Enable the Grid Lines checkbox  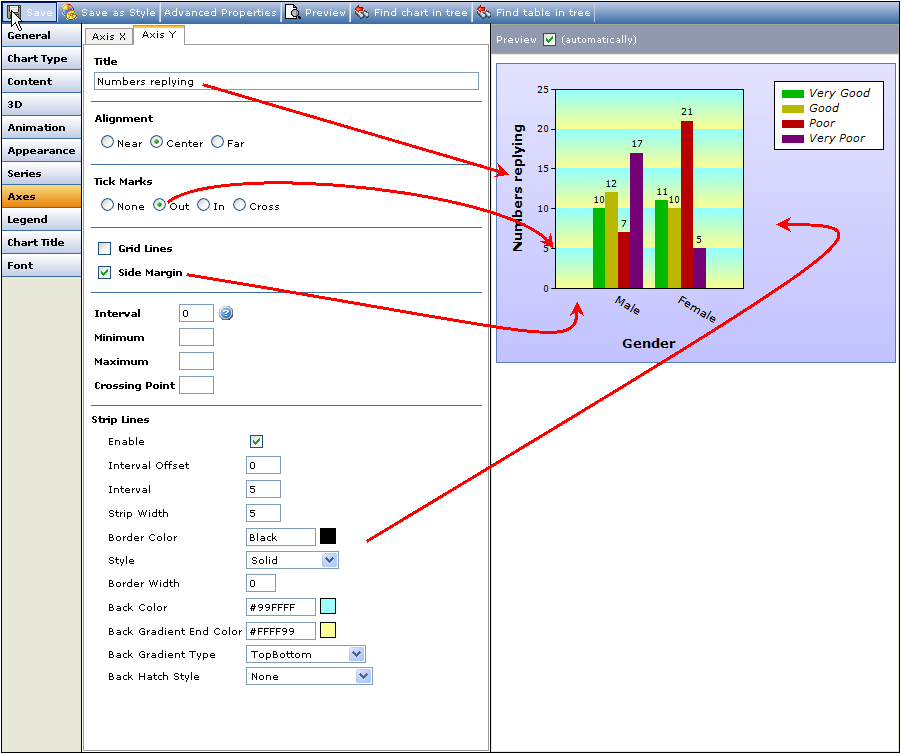click(105, 248)
